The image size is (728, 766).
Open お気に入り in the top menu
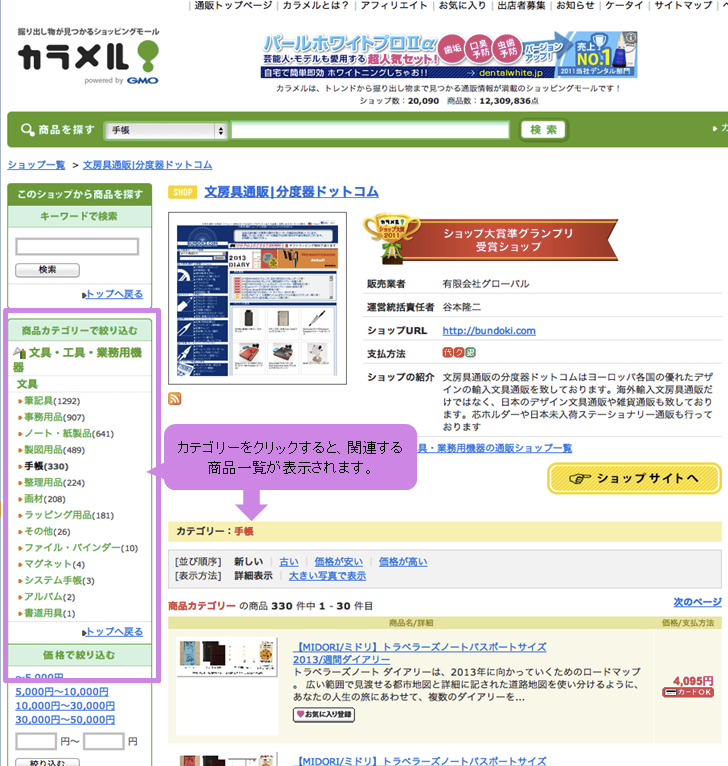click(x=462, y=5)
